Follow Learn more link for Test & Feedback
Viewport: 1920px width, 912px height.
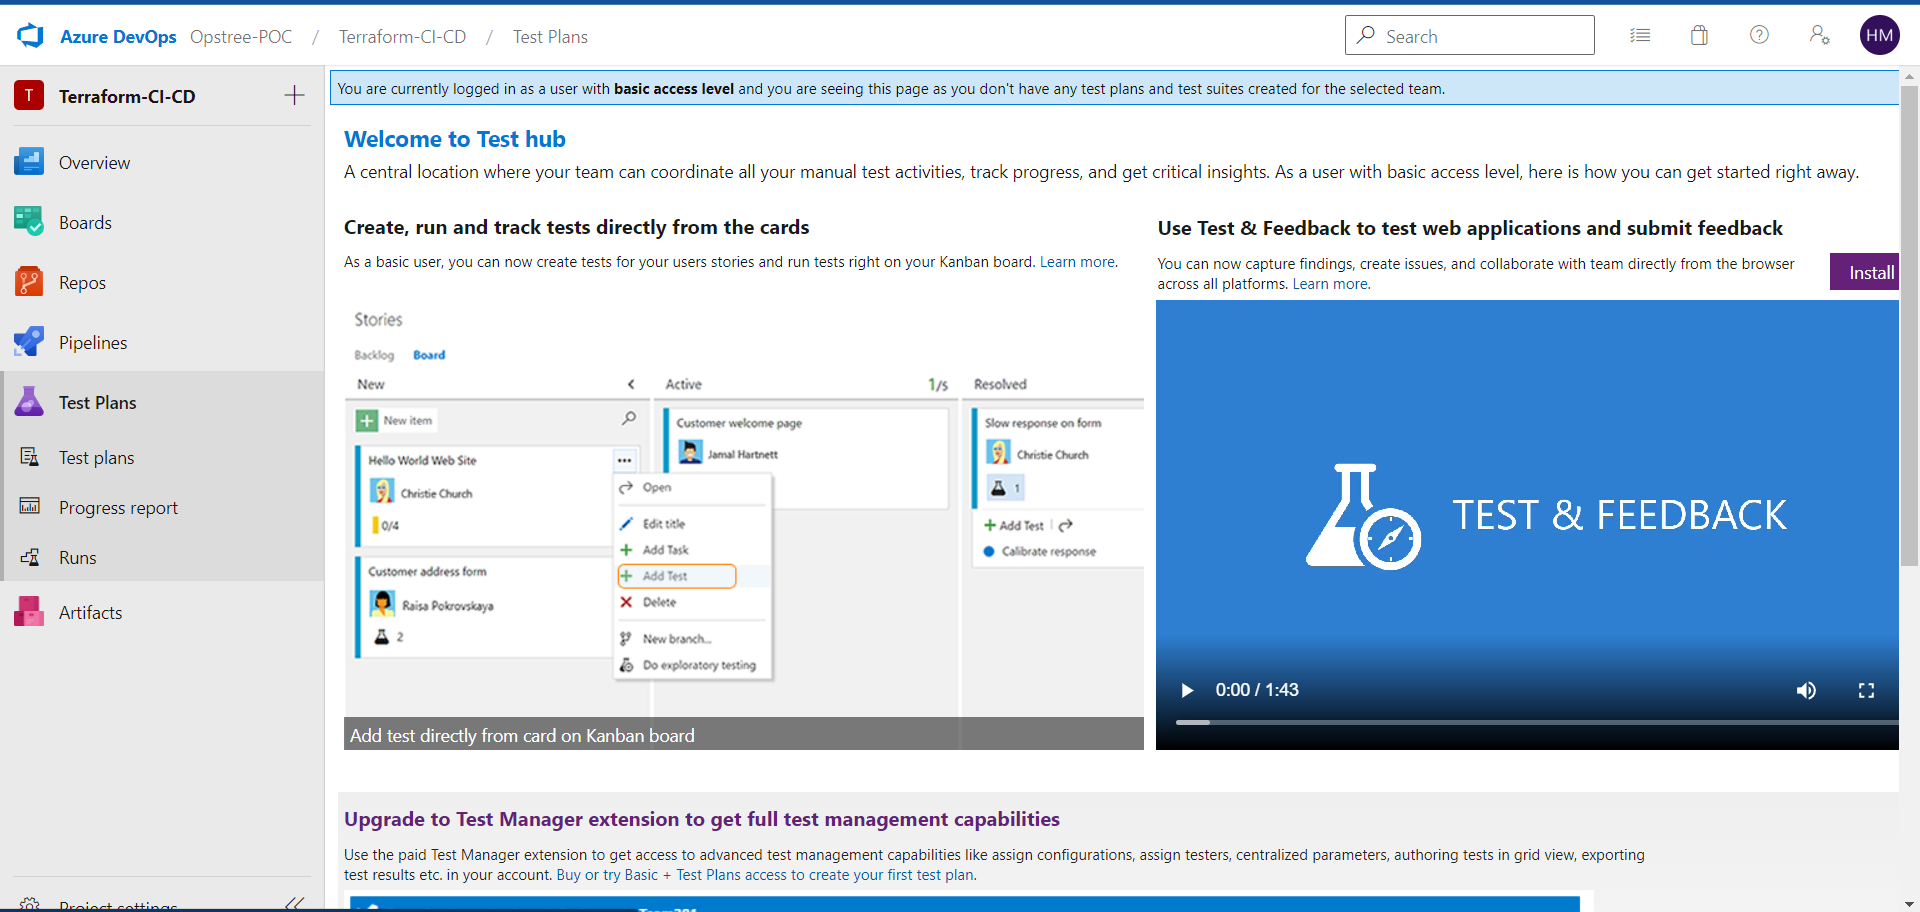(x=1330, y=284)
